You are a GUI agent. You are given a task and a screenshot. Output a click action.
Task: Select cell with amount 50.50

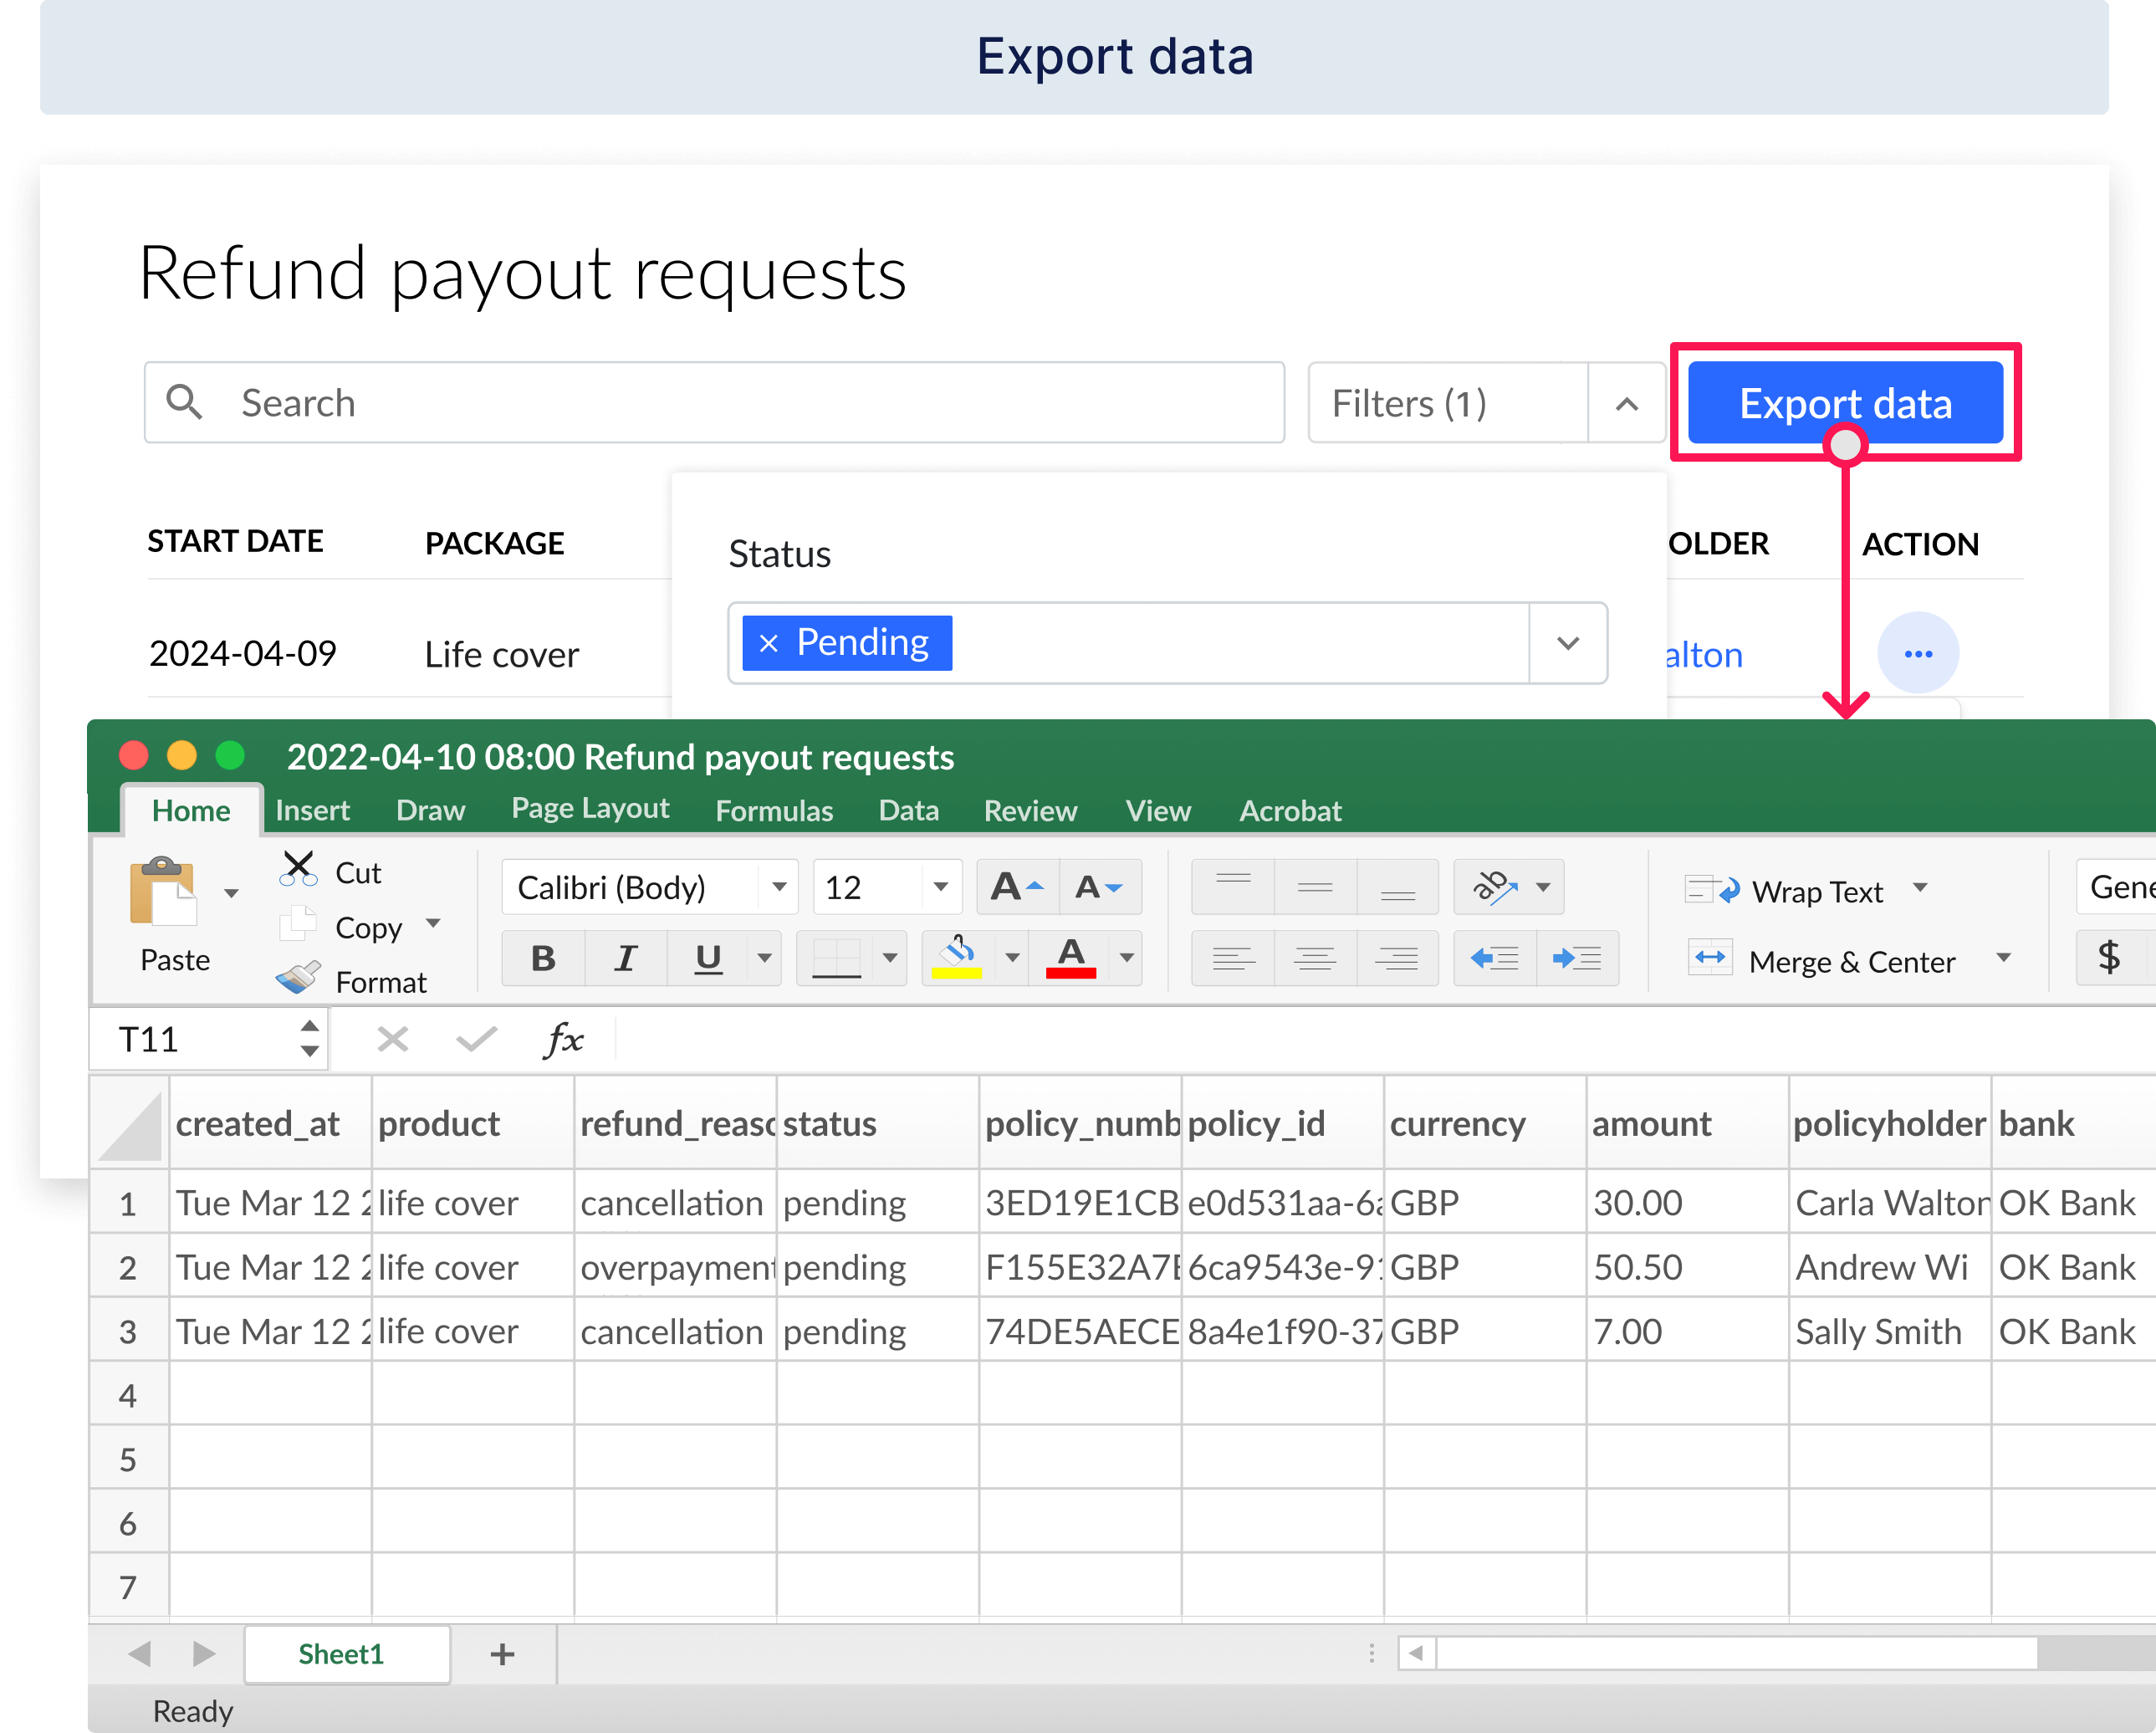click(x=1687, y=1266)
